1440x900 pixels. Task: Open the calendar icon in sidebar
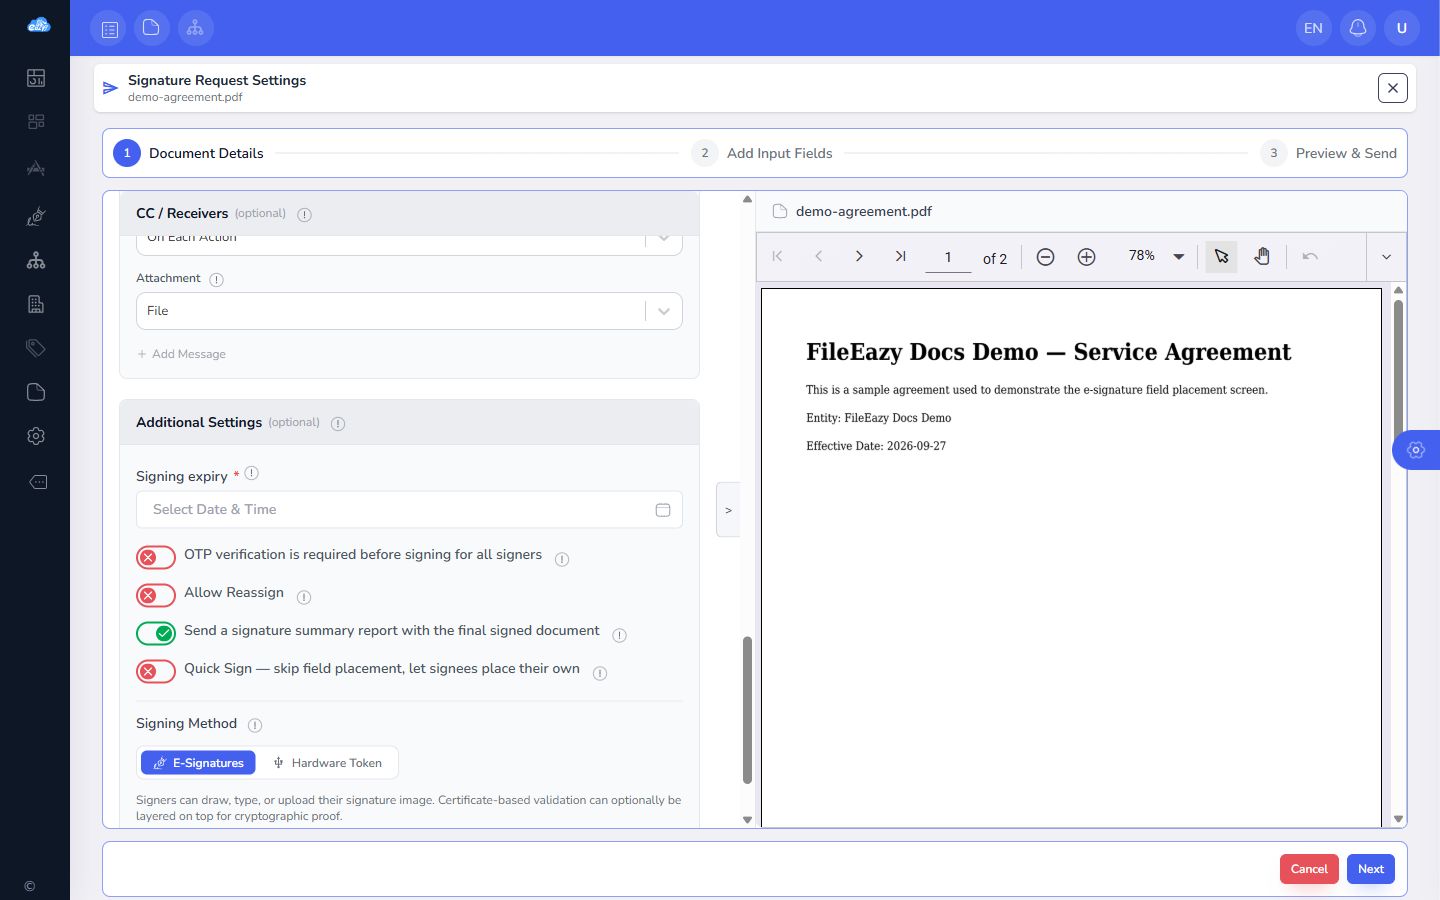36,78
